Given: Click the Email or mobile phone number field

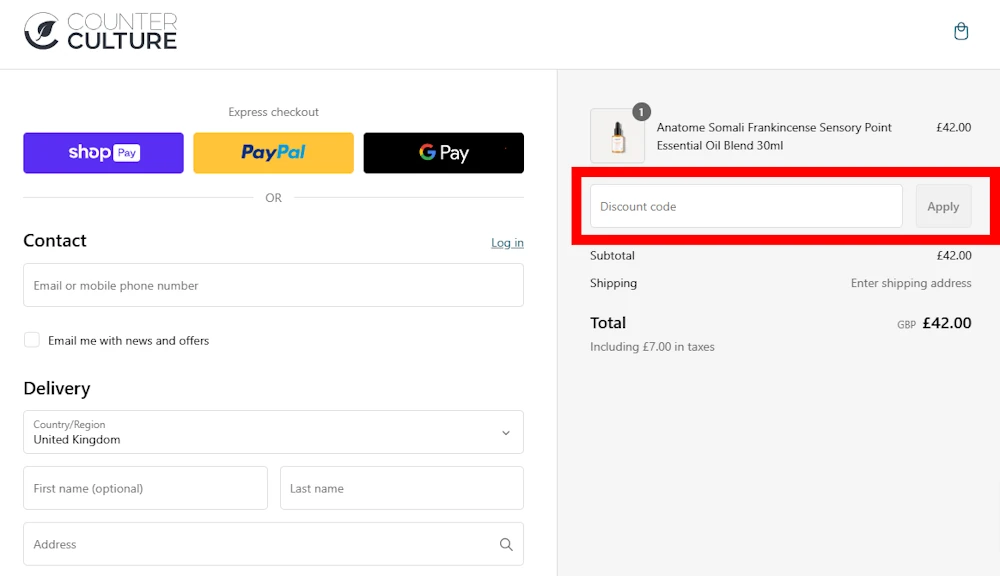Looking at the screenshot, I should tap(274, 285).
